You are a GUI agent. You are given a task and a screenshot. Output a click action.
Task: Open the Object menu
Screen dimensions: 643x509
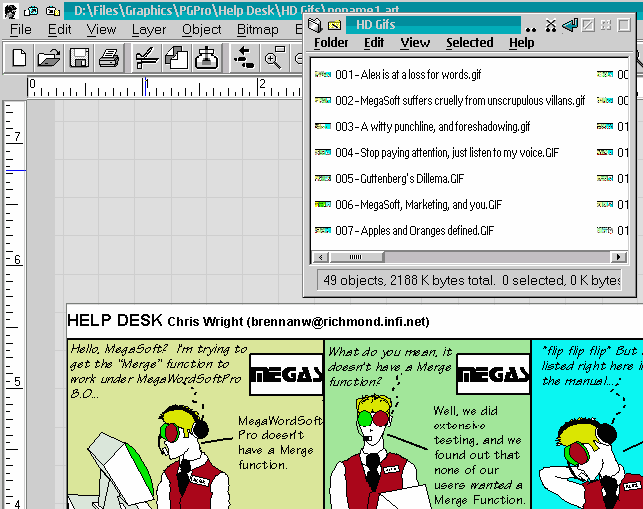(201, 30)
